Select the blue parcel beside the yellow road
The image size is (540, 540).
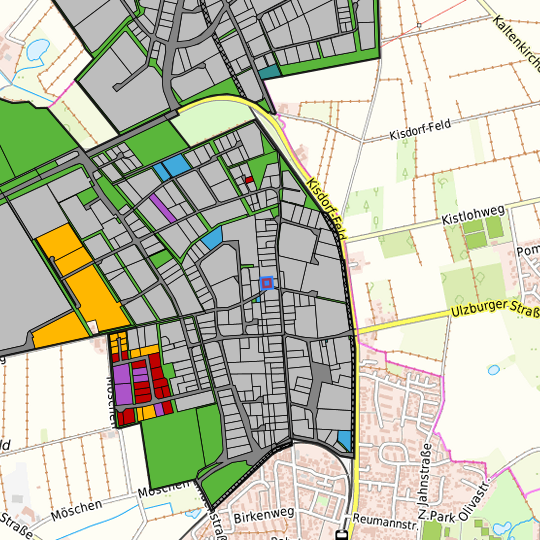(345, 440)
